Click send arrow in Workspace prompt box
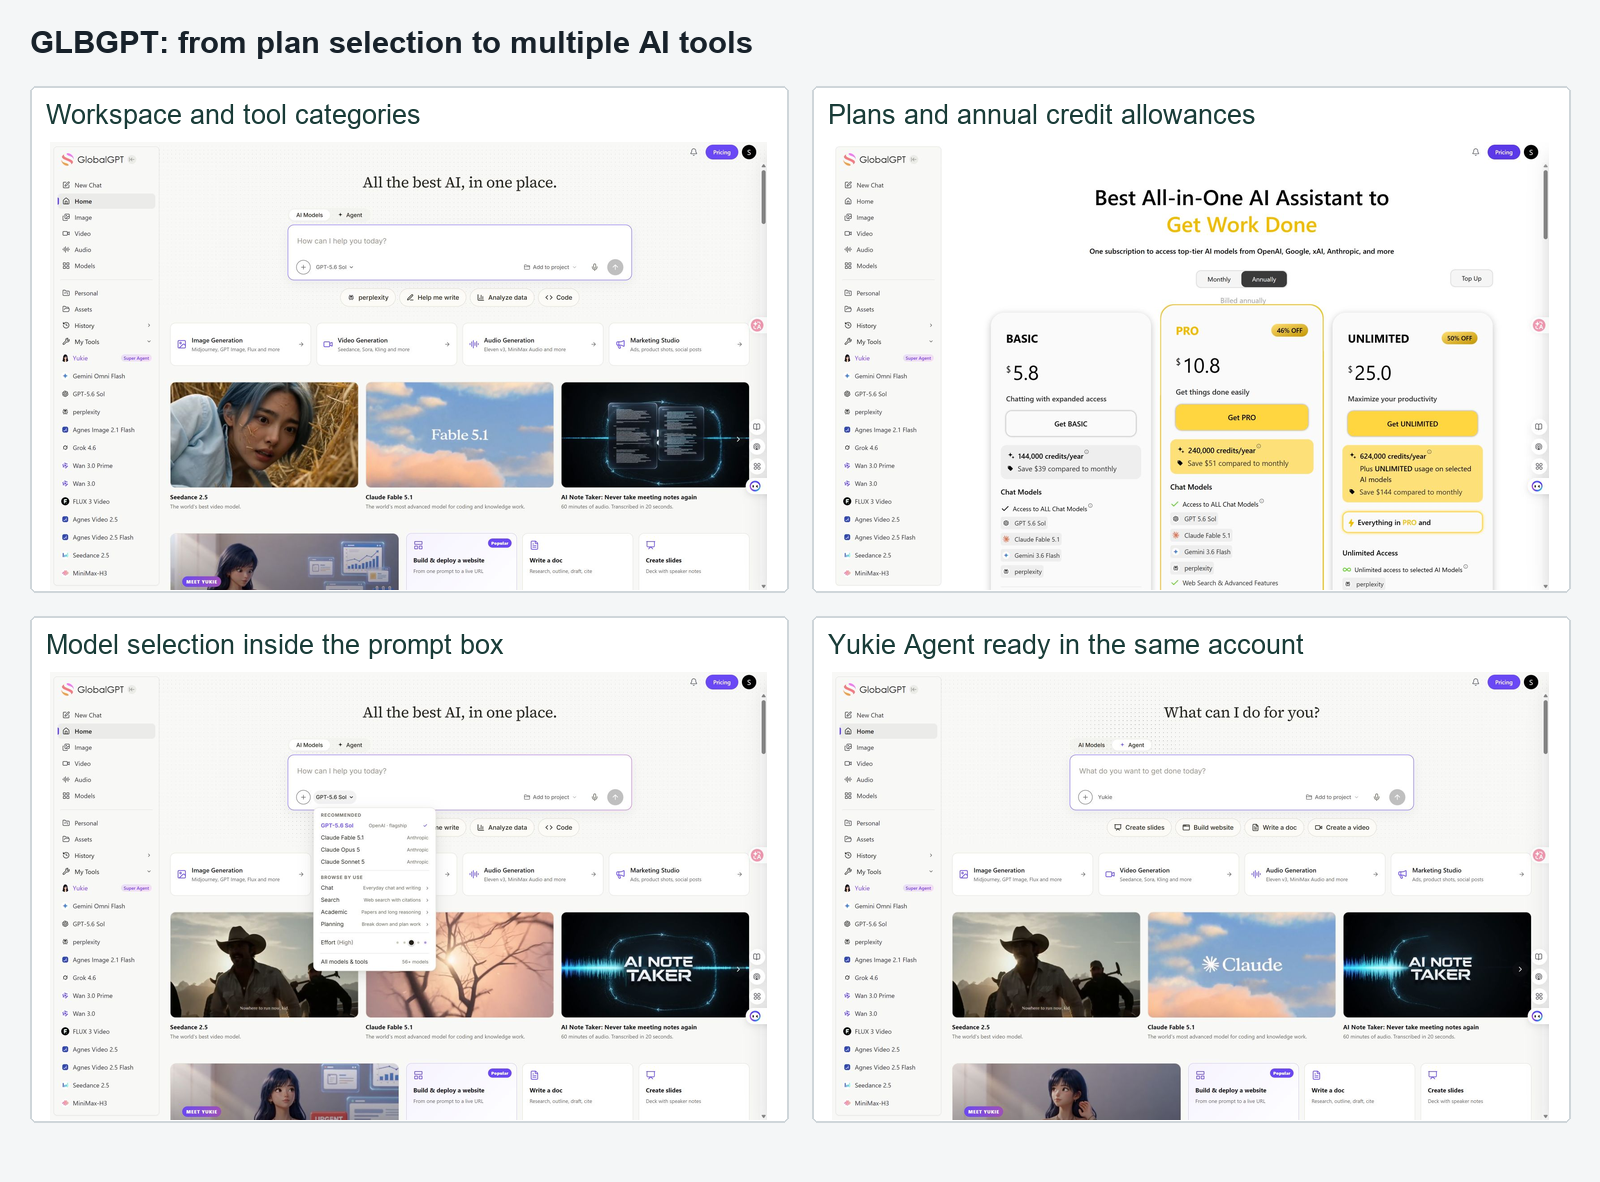 pyautogui.click(x=615, y=267)
